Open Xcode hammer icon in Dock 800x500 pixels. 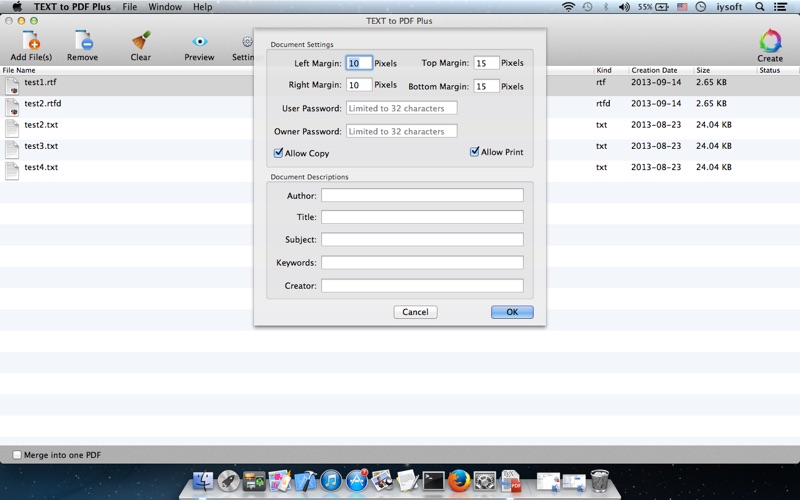pyautogui.click(x=305, y=481)
